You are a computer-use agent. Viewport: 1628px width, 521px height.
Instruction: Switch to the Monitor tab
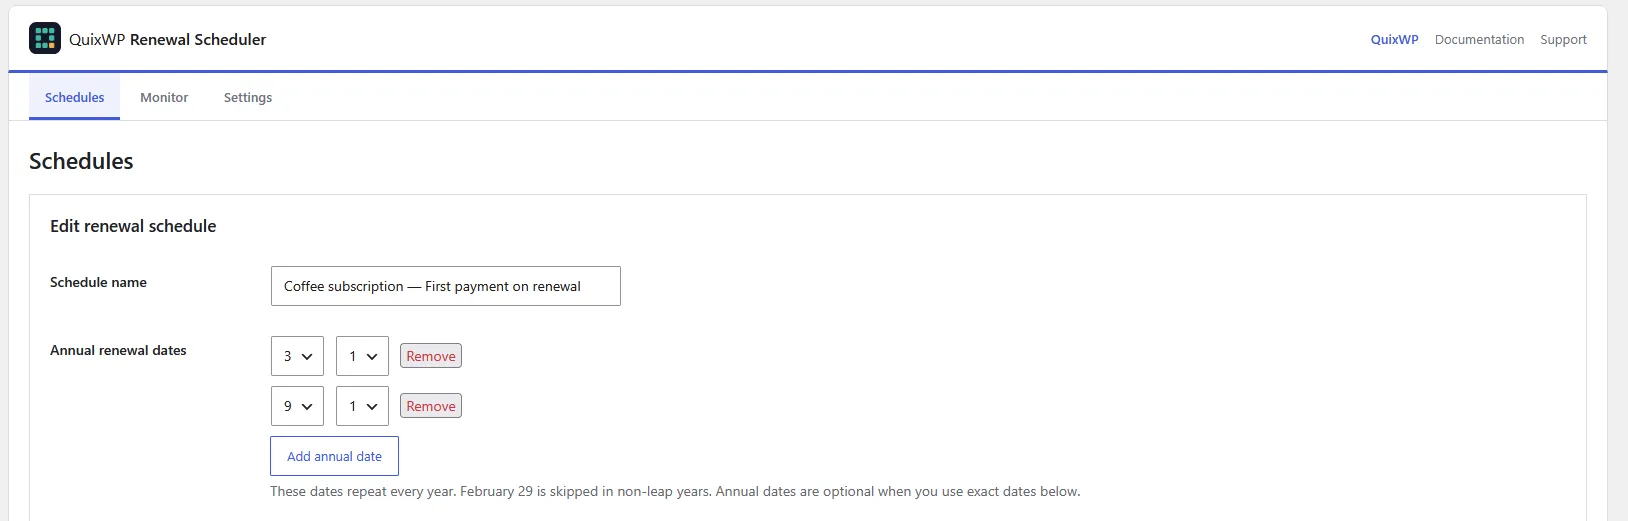click(x=164, y=97)
